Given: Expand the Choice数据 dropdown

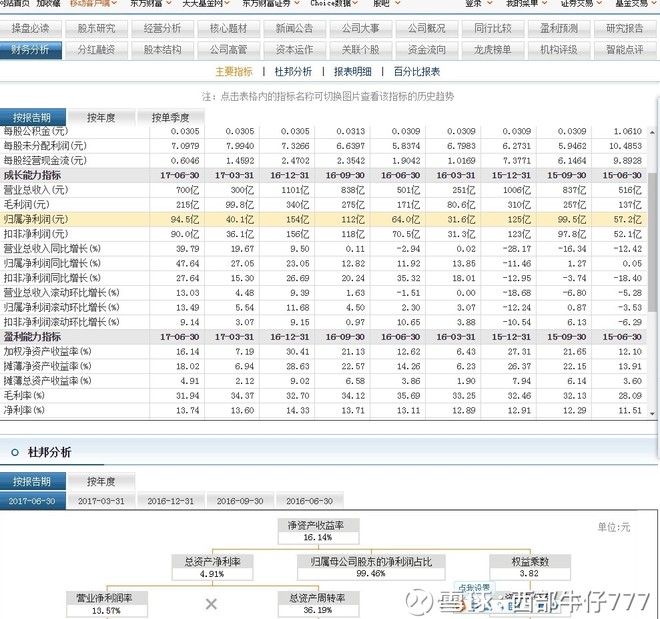Looking at the screenshot, I should pos(334,3).
